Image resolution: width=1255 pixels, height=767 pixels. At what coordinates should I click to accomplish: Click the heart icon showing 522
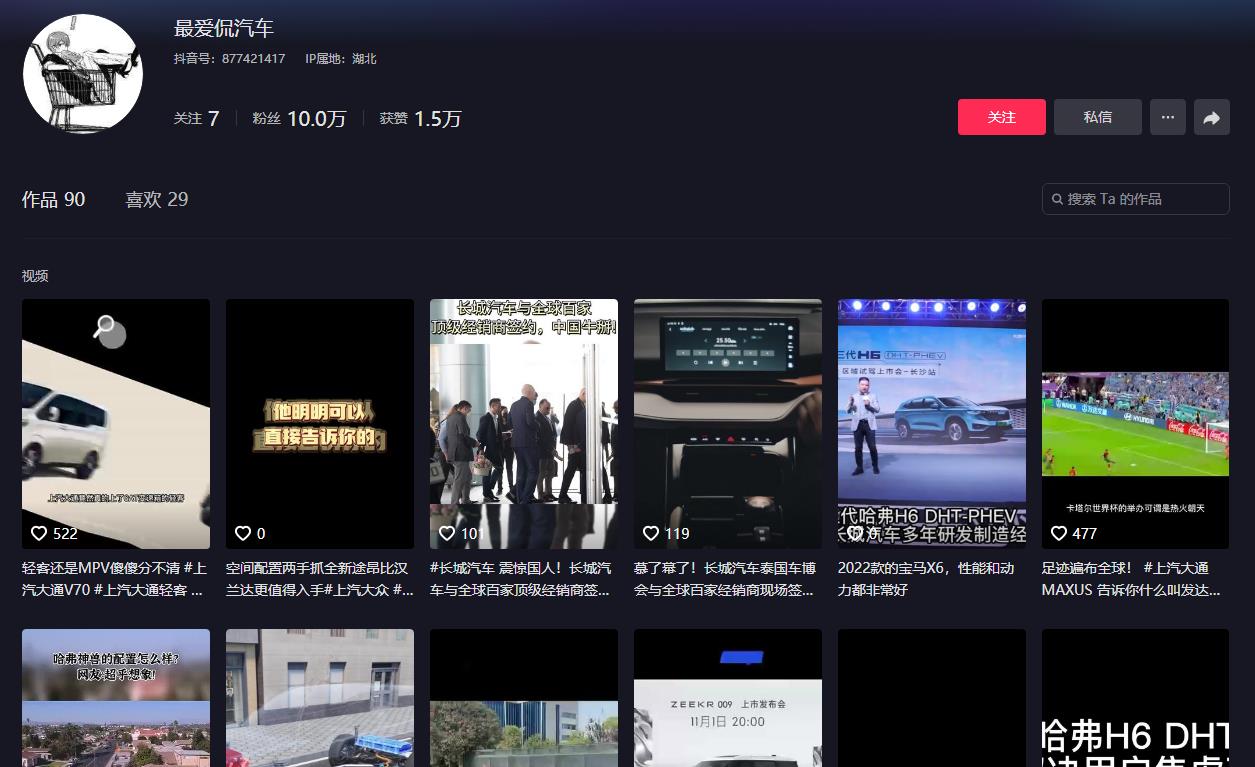point(39,533)
